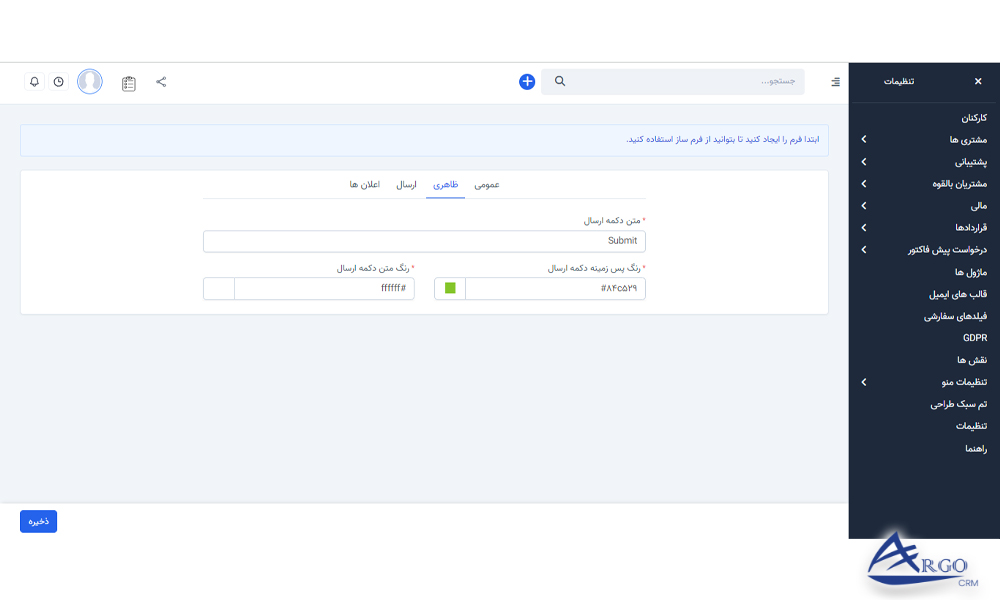This screenshot has height=600, width=1000.
Task: Switch to the اعلان ها tab
Action: coord(363,185)
